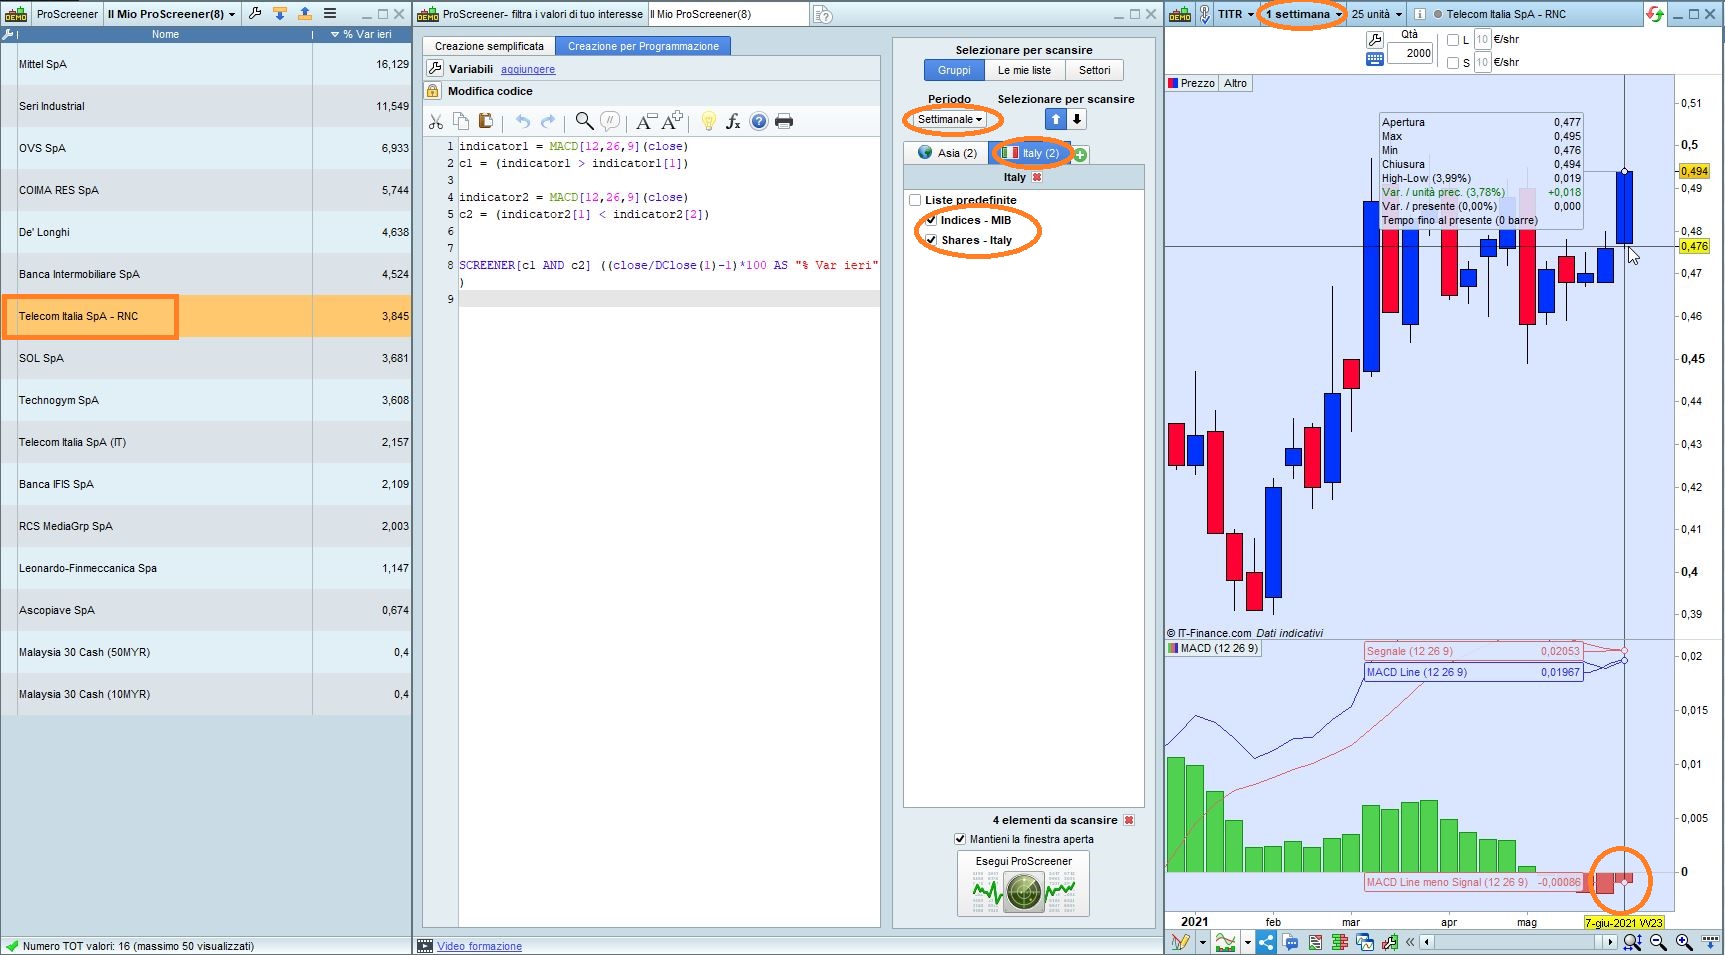Image resolution: width=1725 pixels, height=955 pixels.
Task: Select ascending sort arrow under Selezionare per scansire
Action: tap(1056, 119)
